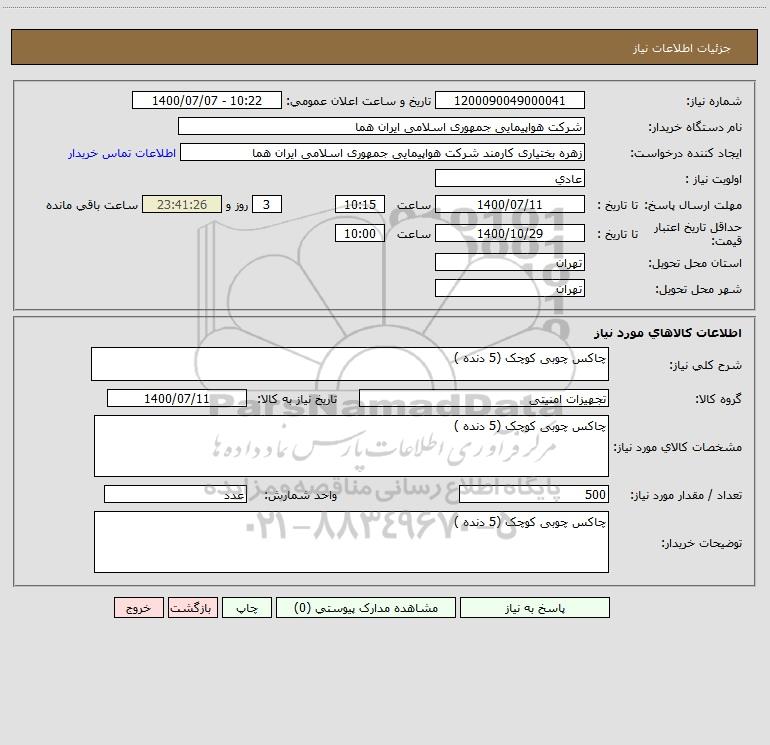Click the واحد شمارش label
770x745 pixels.
301,495
